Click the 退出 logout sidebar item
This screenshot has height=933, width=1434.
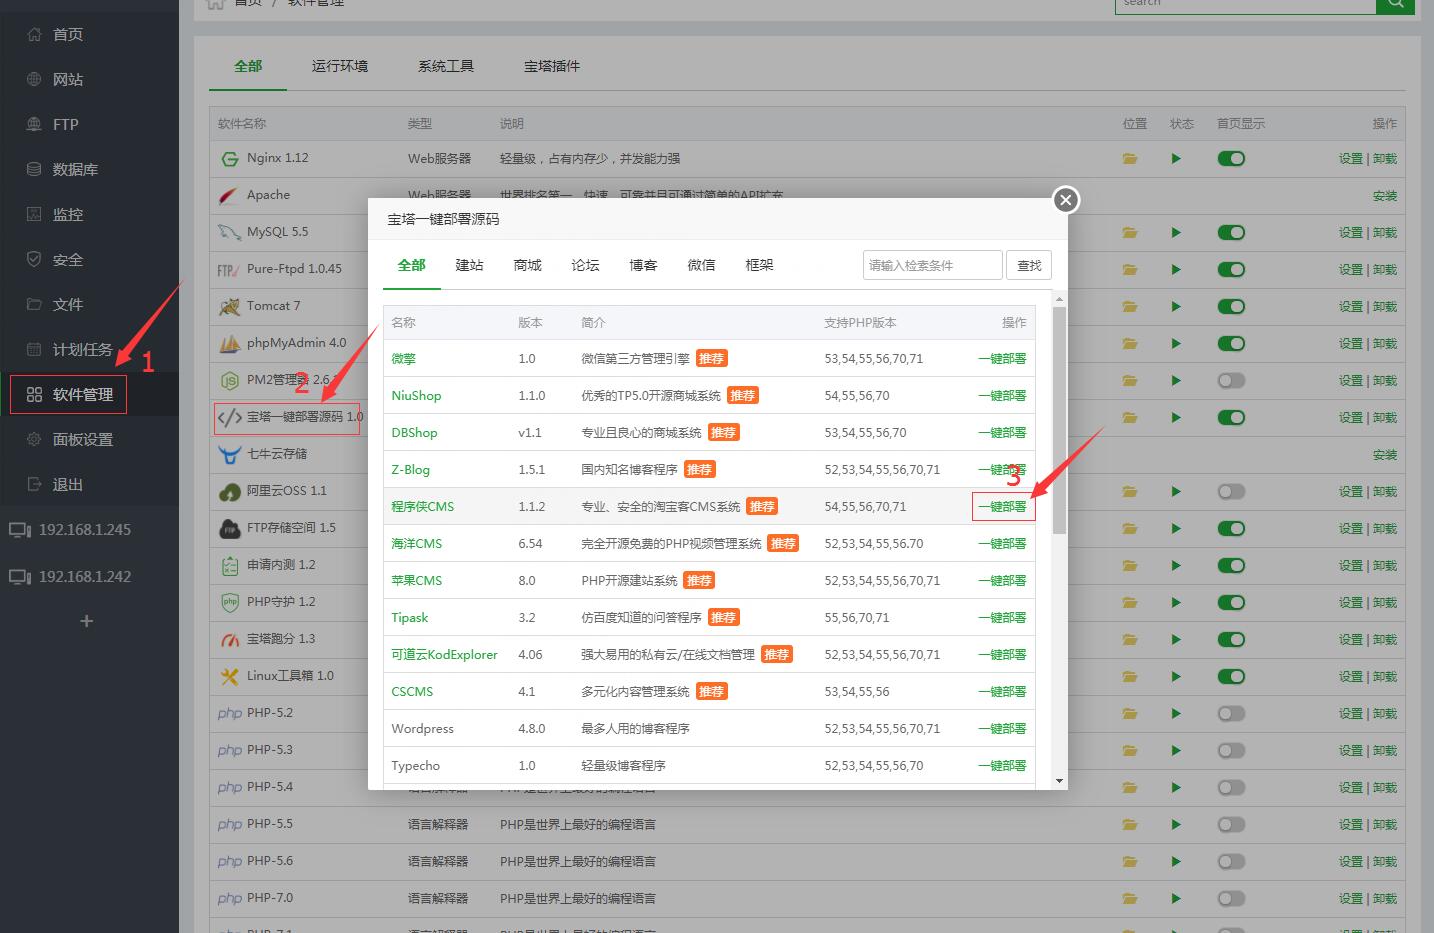tap(67, 484)
